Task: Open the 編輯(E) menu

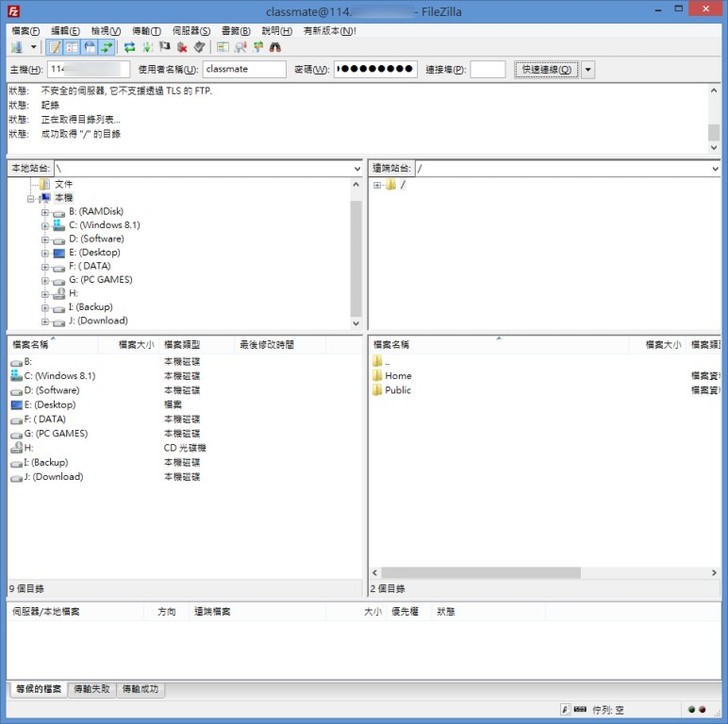Action: (65, 31)
